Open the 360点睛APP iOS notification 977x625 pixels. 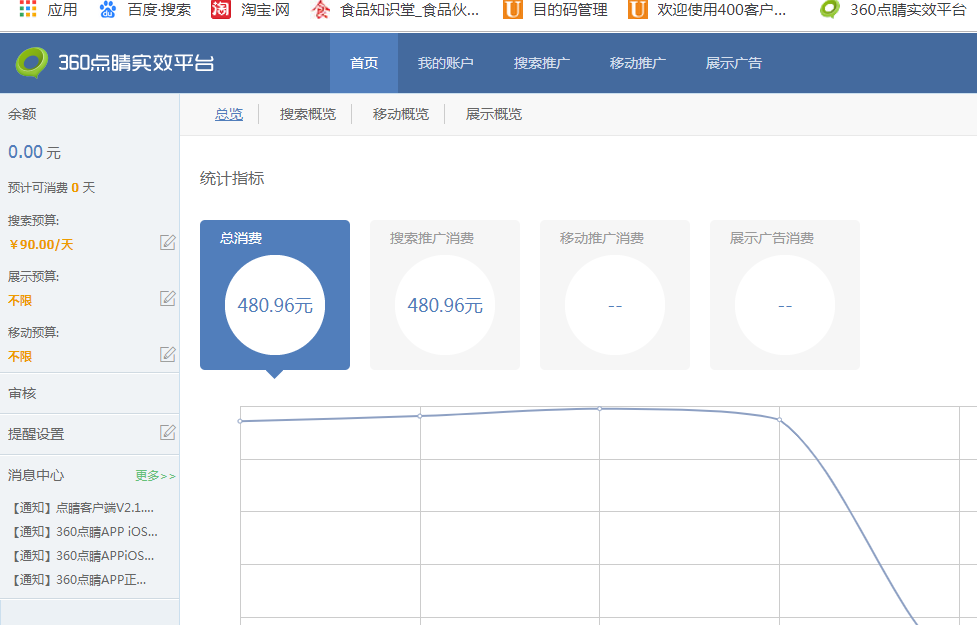pos(84,532)
